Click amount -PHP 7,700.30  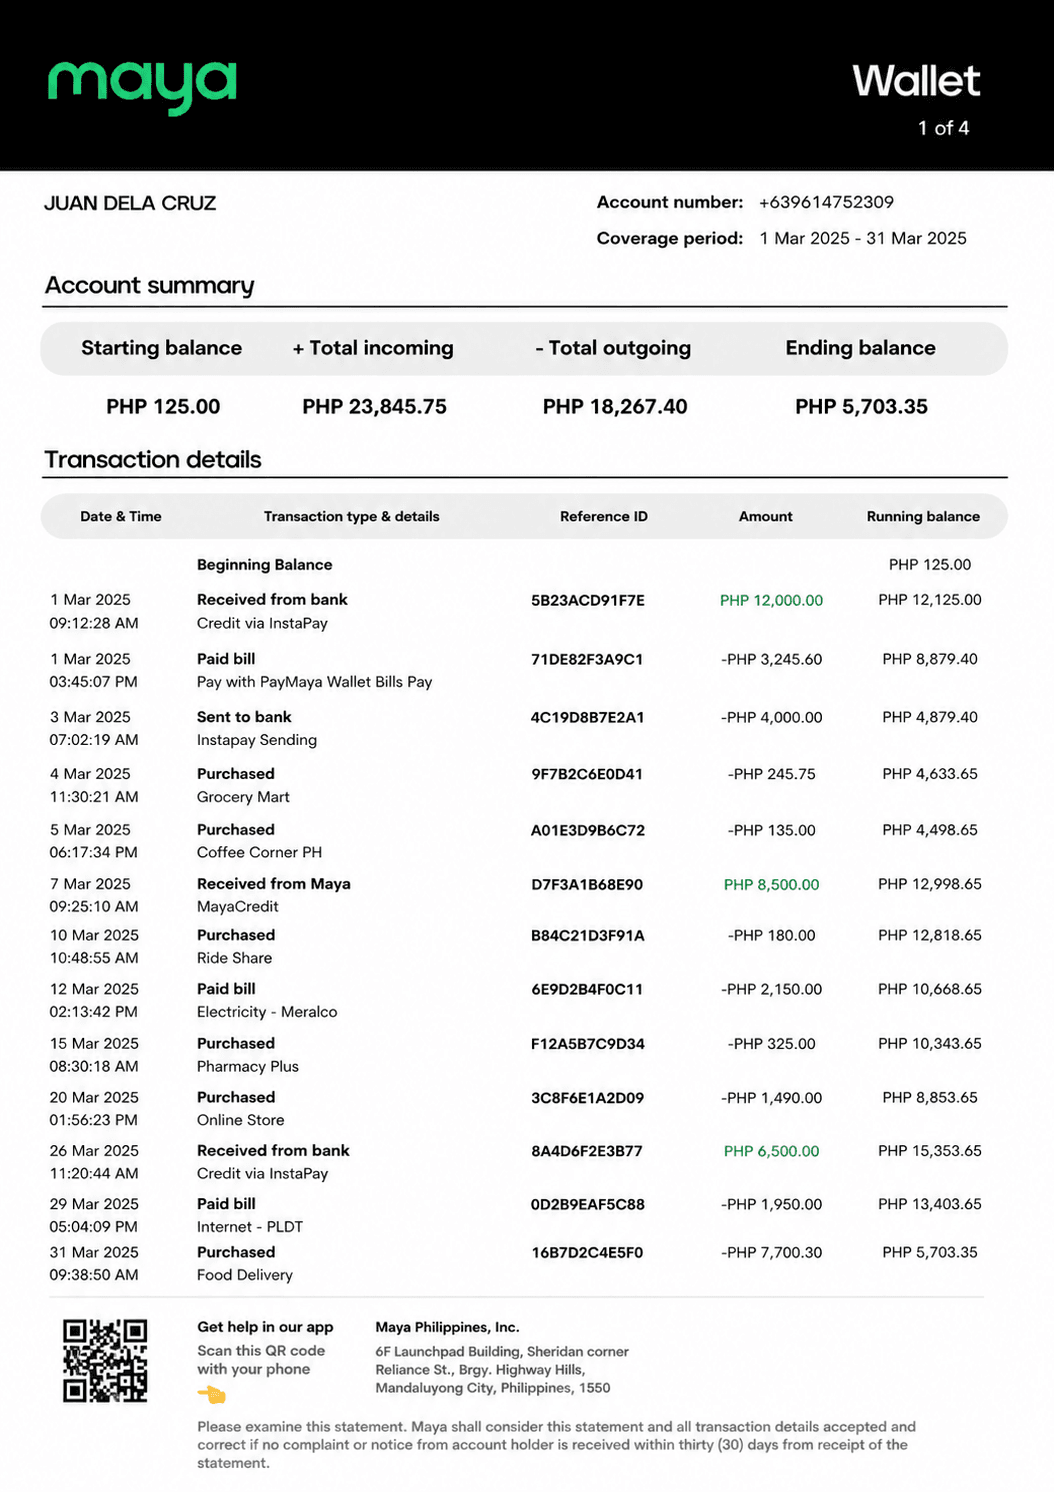(x=771, y=1252)
